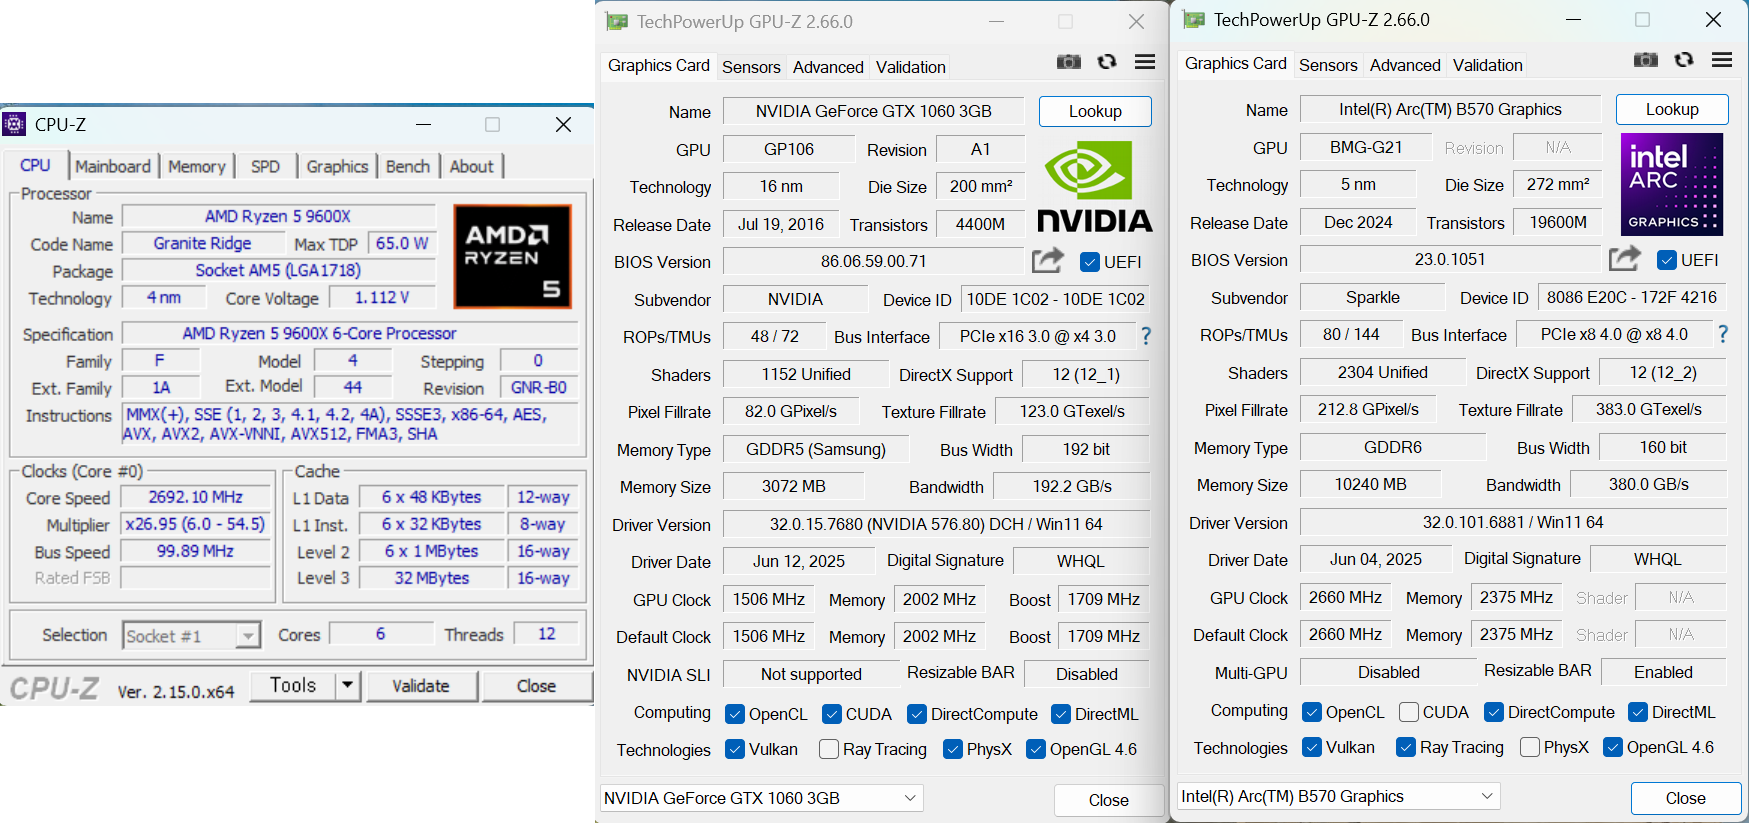Open Validation tab in Arc B570 GPU-Z
This screenshot has width=1749, height=823.
point(1488,65)
